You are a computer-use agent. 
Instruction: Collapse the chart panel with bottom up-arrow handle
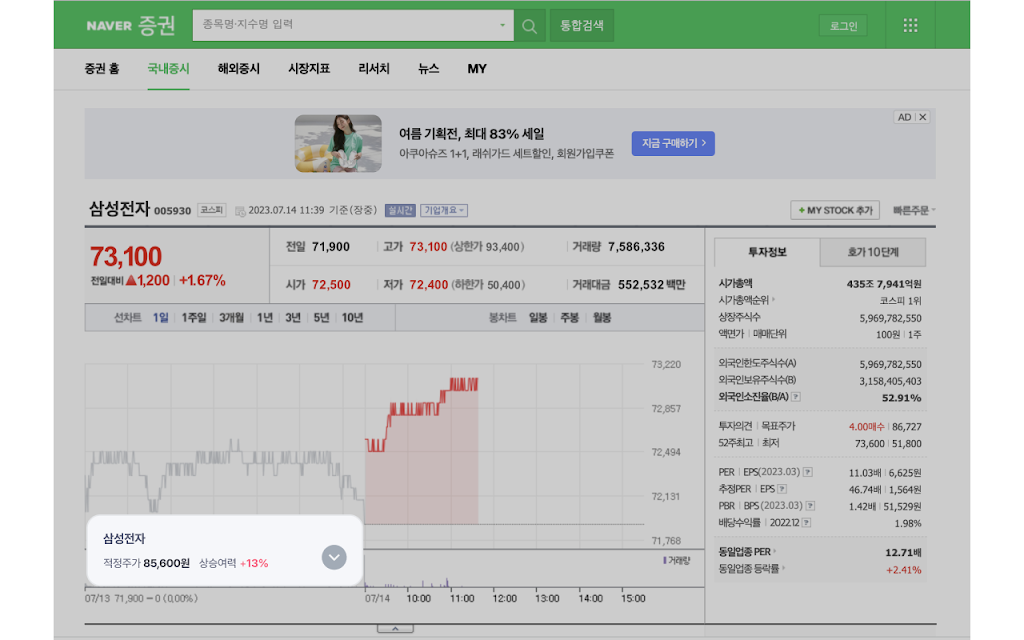coord(395,628)
